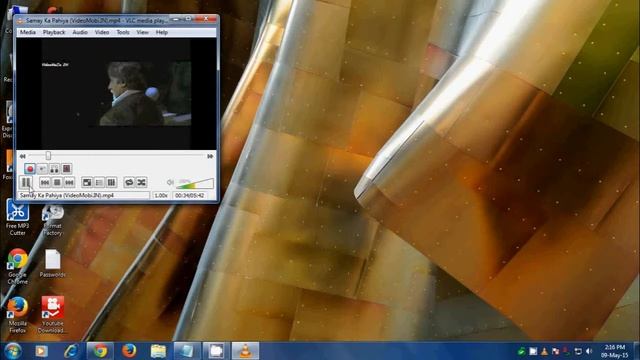This screenshot has width=640, height=360.
Task: Open the Tools menu
Action: [123, 32]
